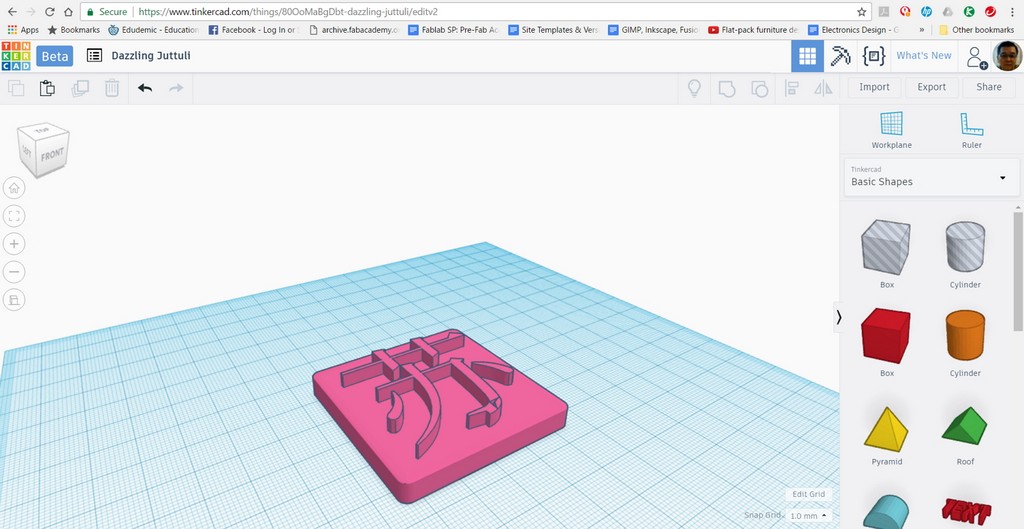Redo the last action
This screenshot has height=529, width=1024.
[176, 88]
